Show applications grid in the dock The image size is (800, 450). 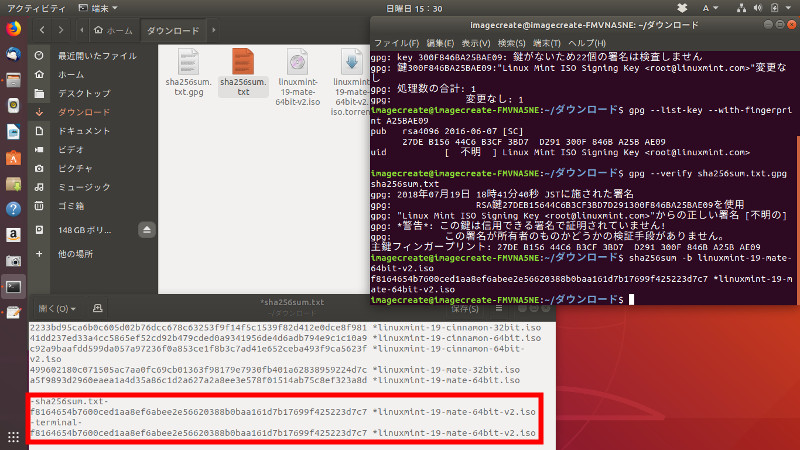(13, 437)
